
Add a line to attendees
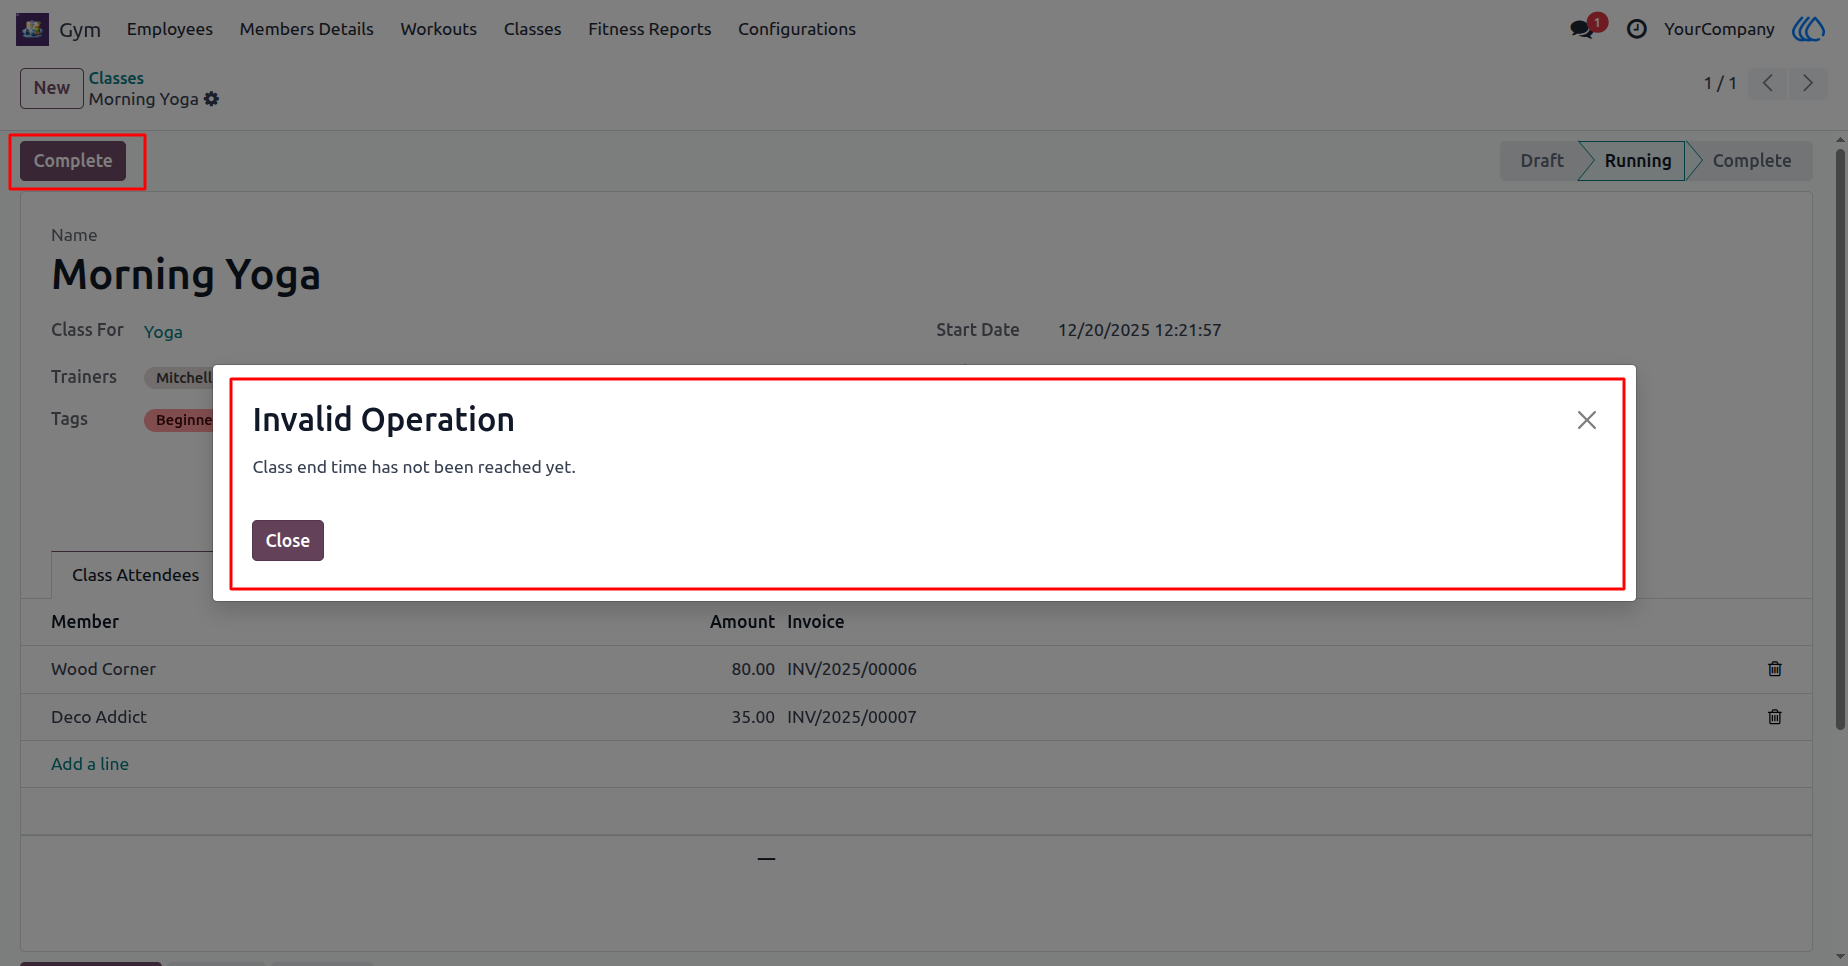coord(90,764)
